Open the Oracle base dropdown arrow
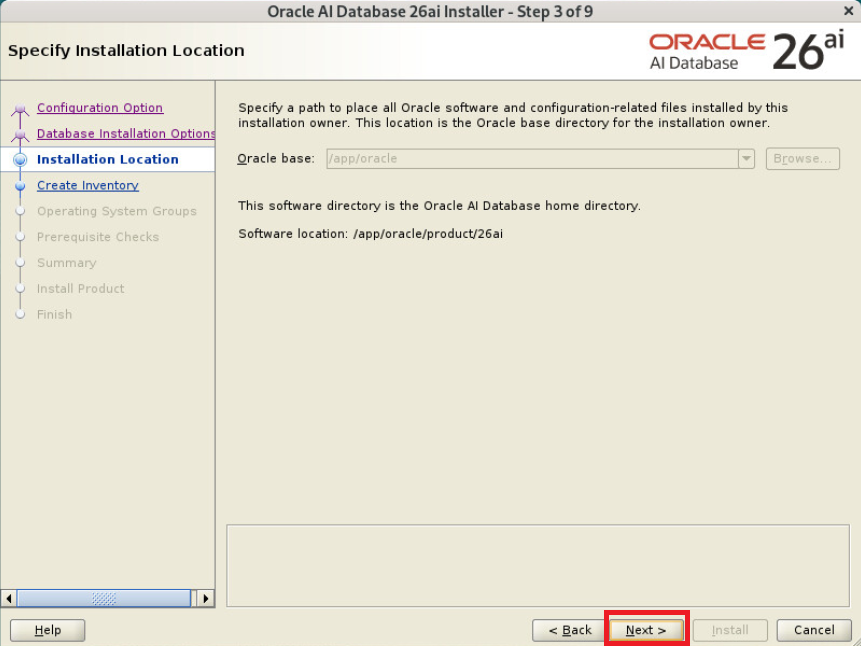The image size is (861, 646). (746, 159)
